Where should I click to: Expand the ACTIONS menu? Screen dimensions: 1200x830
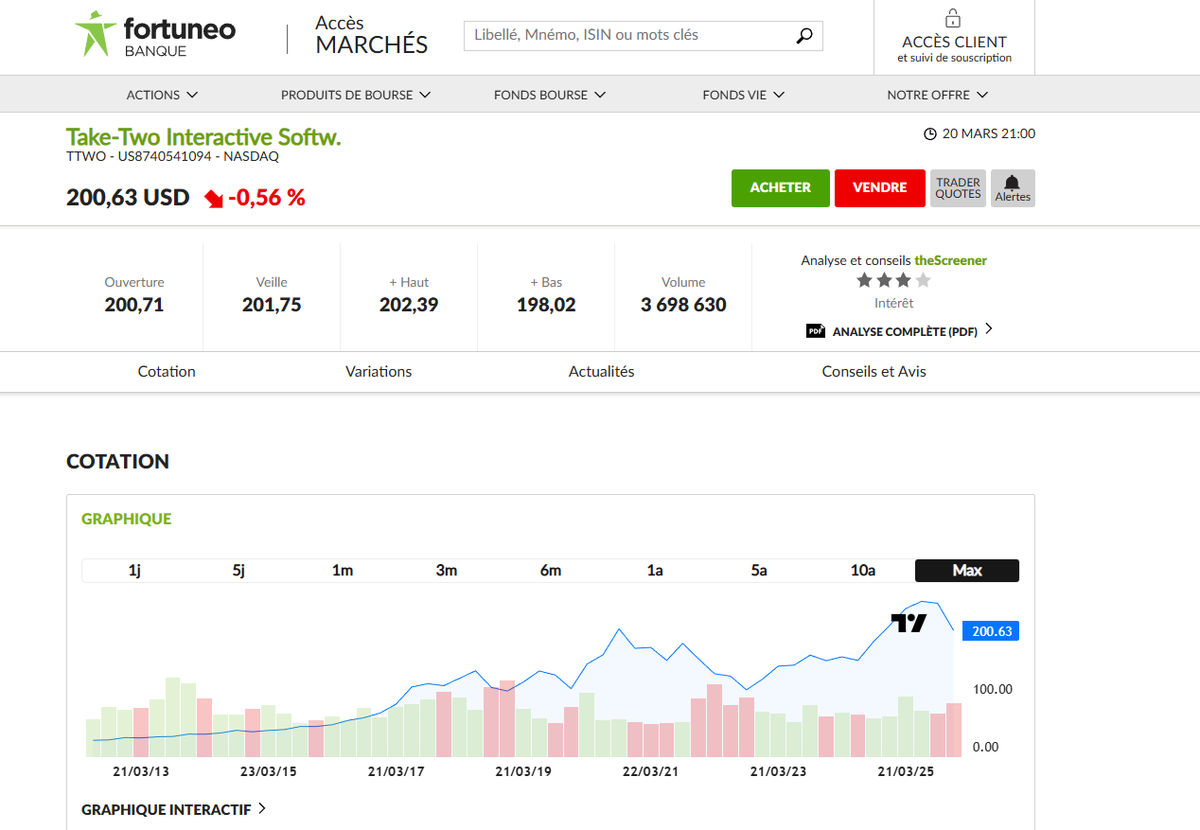coord(162,95)
